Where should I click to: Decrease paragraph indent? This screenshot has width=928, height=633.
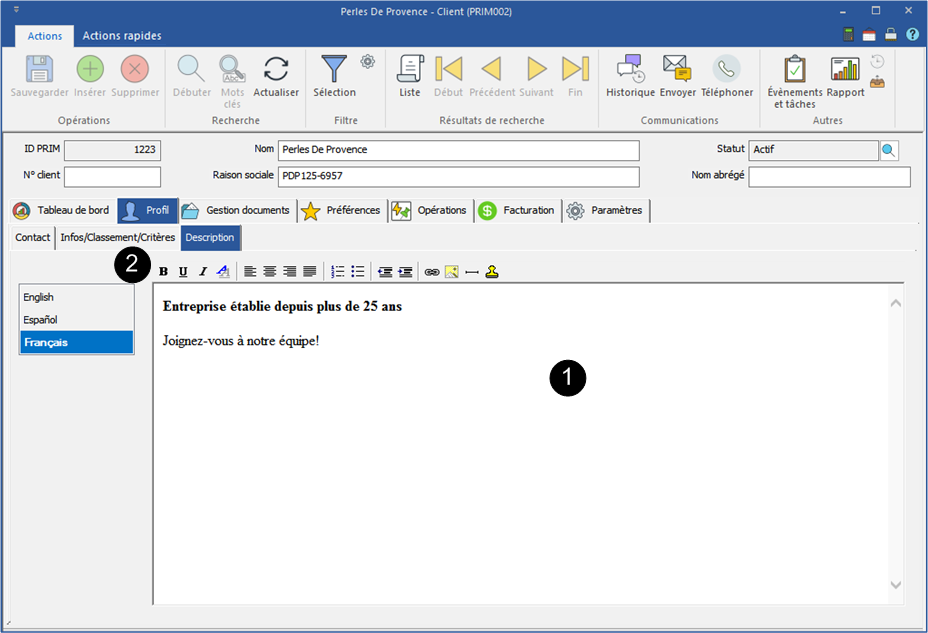pyautogui.click(x=385, y=272)
